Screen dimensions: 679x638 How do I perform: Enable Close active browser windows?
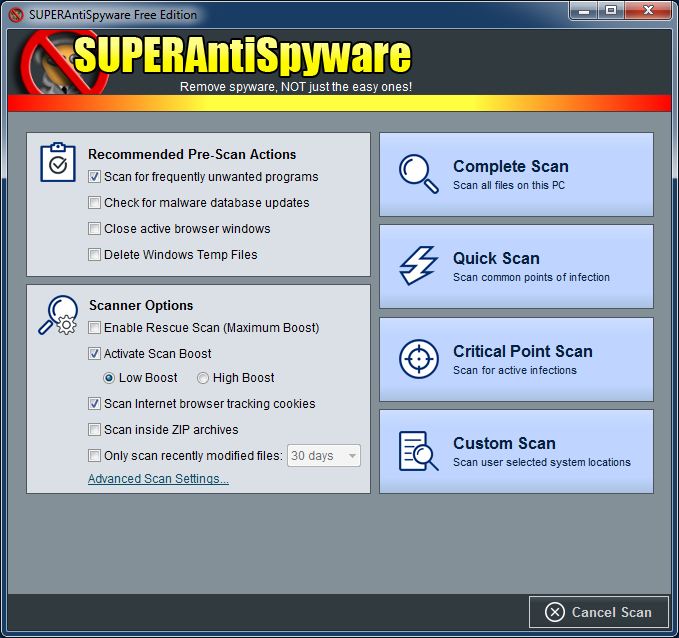point(94,229)
